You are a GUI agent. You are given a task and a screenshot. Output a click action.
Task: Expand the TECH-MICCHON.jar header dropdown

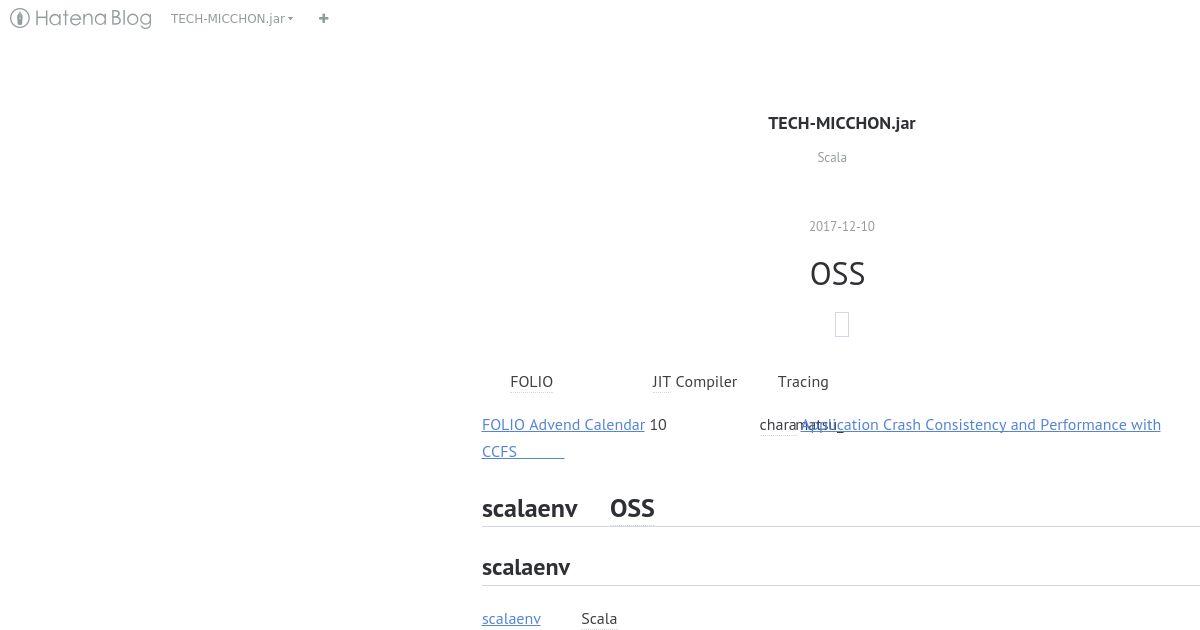232,18
